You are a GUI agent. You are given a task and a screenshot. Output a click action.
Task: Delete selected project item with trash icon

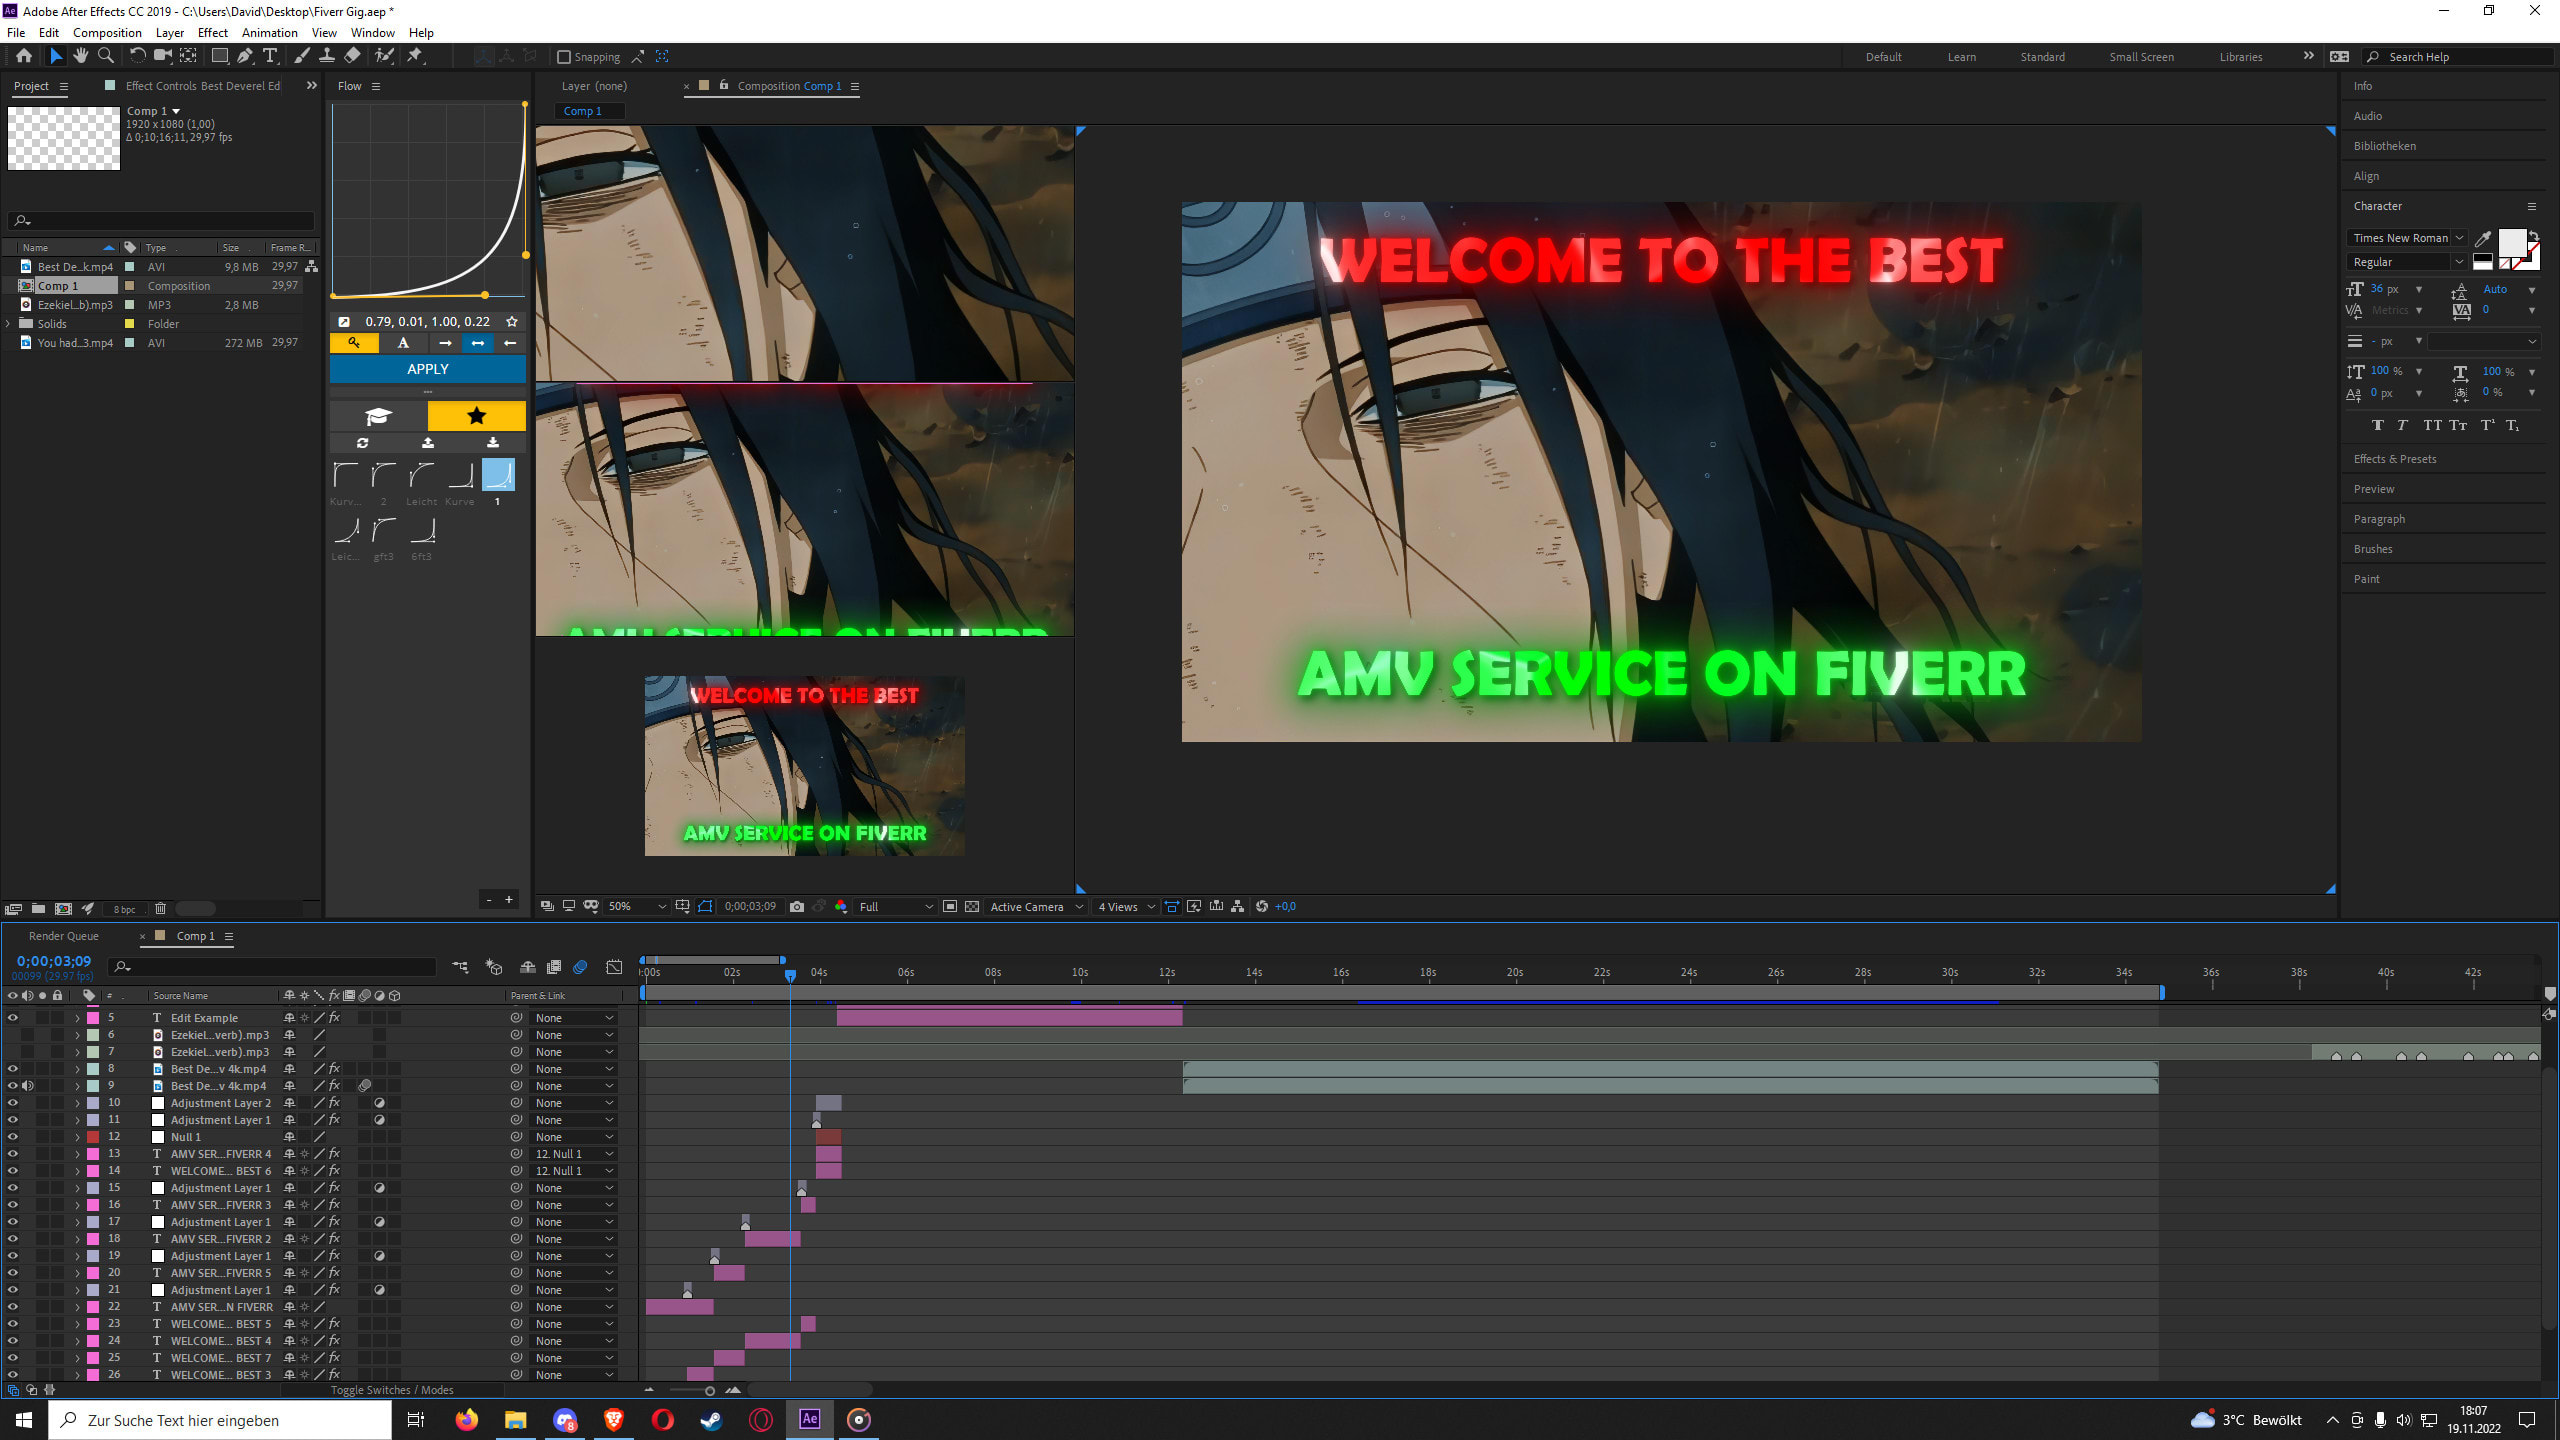pos(160,909)
